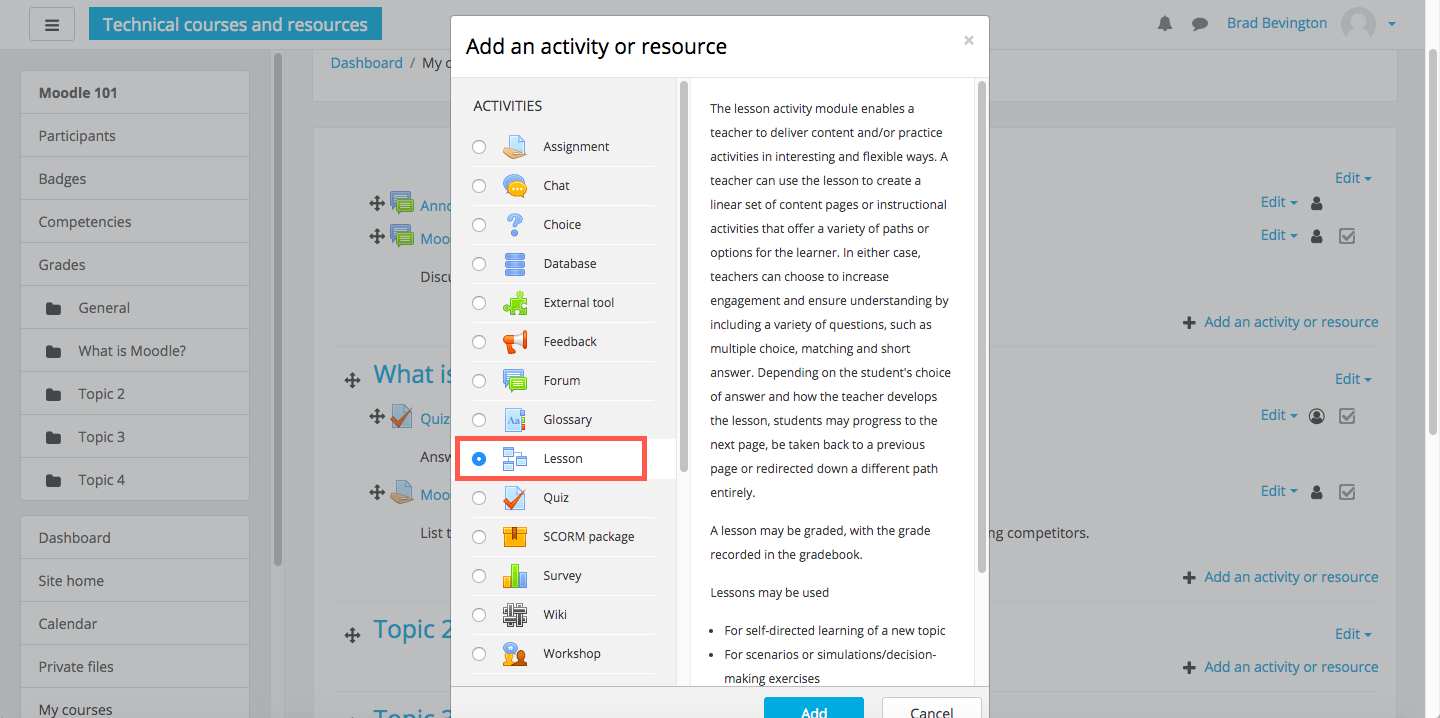Click the 'Add an activity or resource' dialog title

pos(596,46)
